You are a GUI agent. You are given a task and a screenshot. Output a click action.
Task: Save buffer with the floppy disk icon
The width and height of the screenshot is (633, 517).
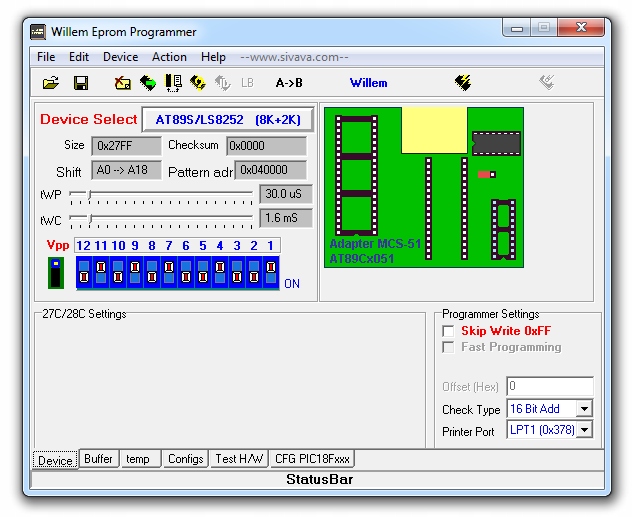coord(81,83)
